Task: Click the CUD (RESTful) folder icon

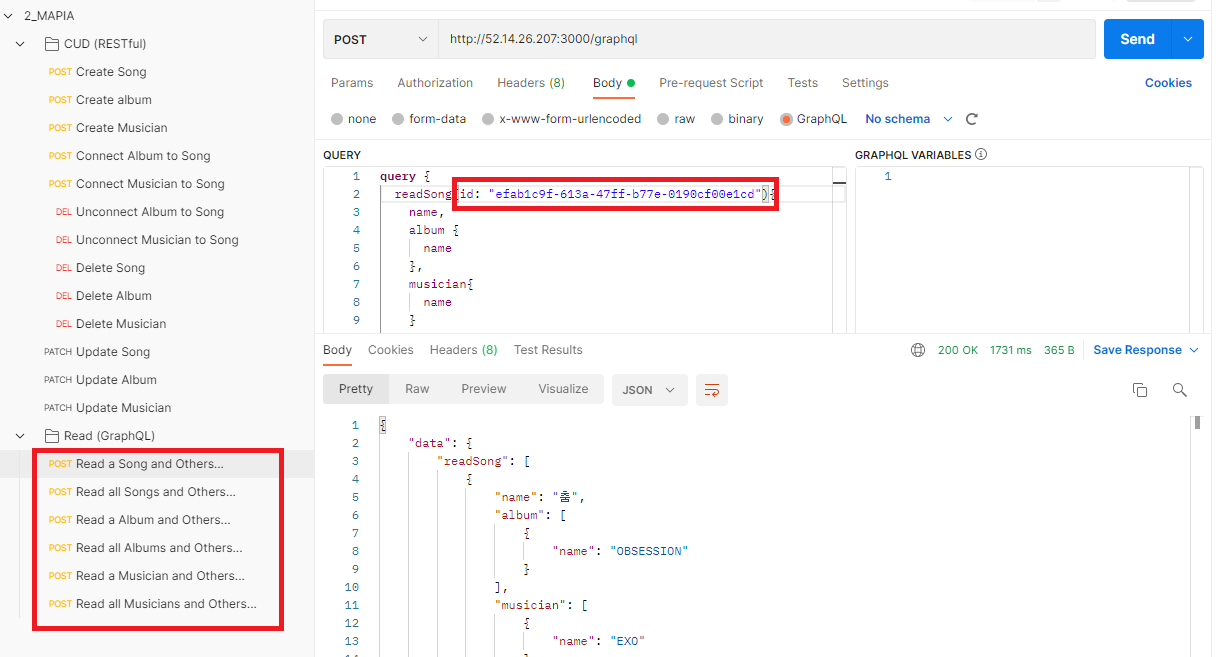Action: [52, 44]
